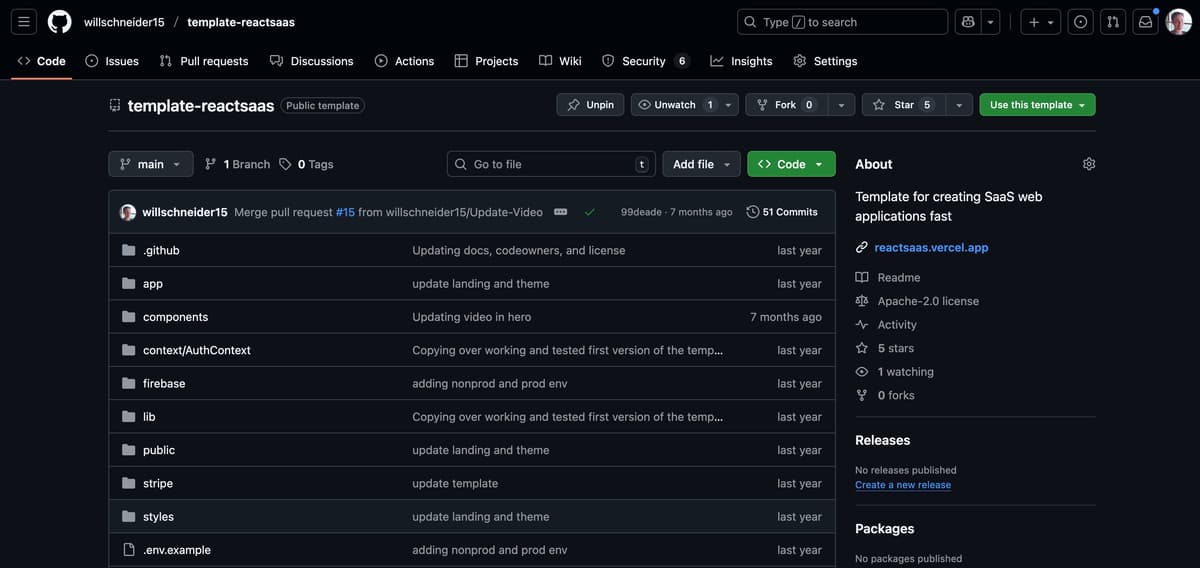Unpin the repository from profile

click(x=590, y=105)
